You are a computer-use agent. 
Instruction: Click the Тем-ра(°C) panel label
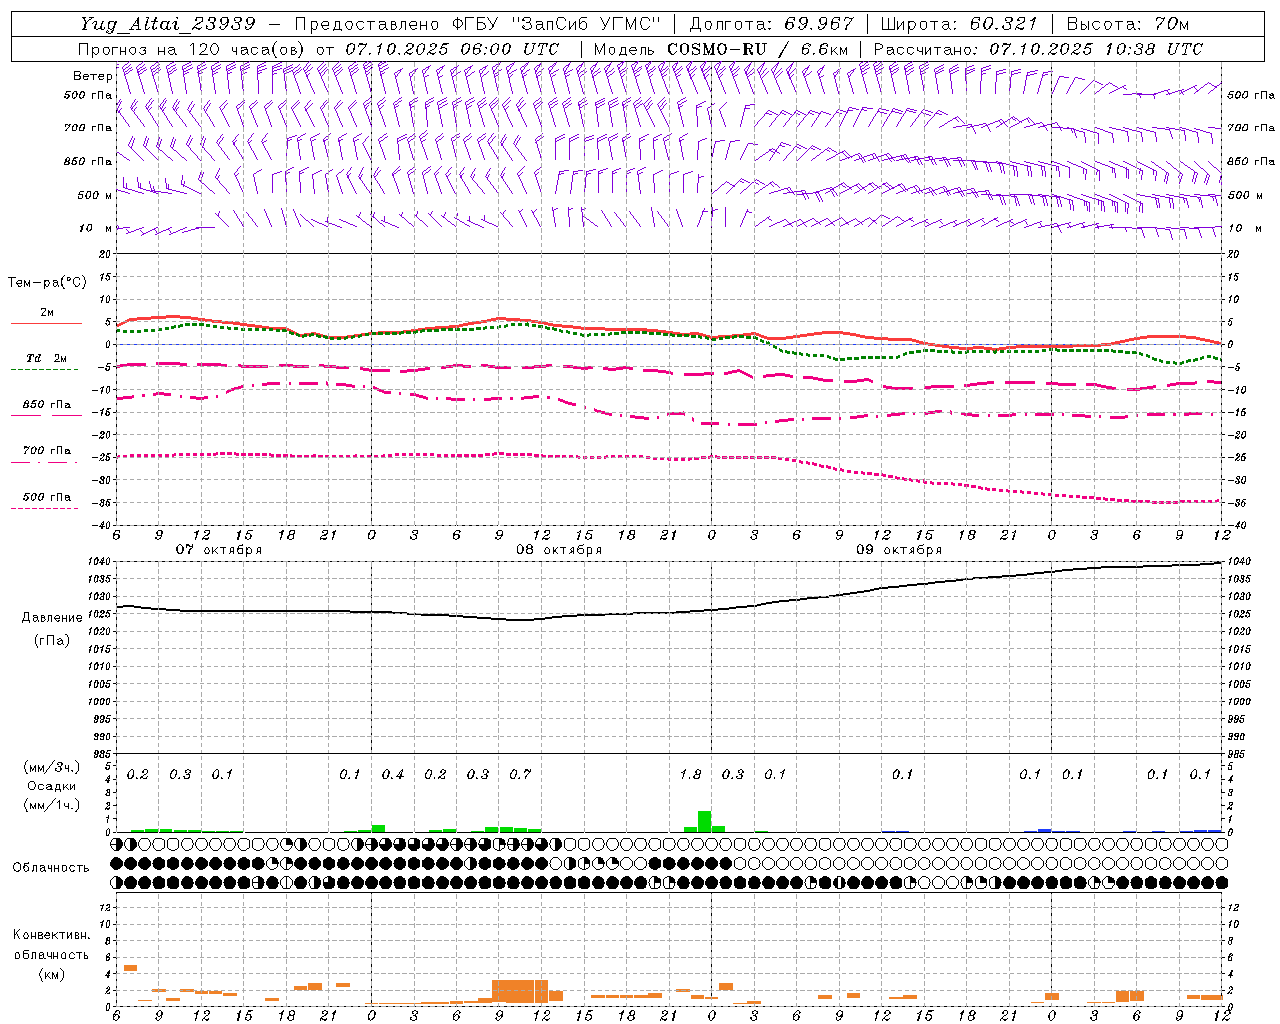[47, 283]
